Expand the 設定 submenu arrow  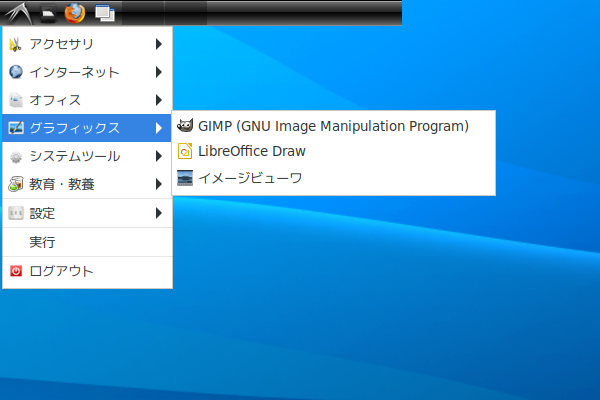coord(159,213)
